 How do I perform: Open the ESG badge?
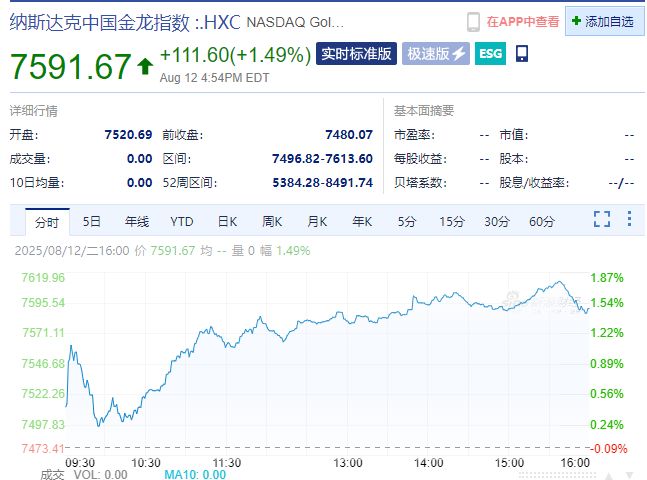(x=490, y=54)
